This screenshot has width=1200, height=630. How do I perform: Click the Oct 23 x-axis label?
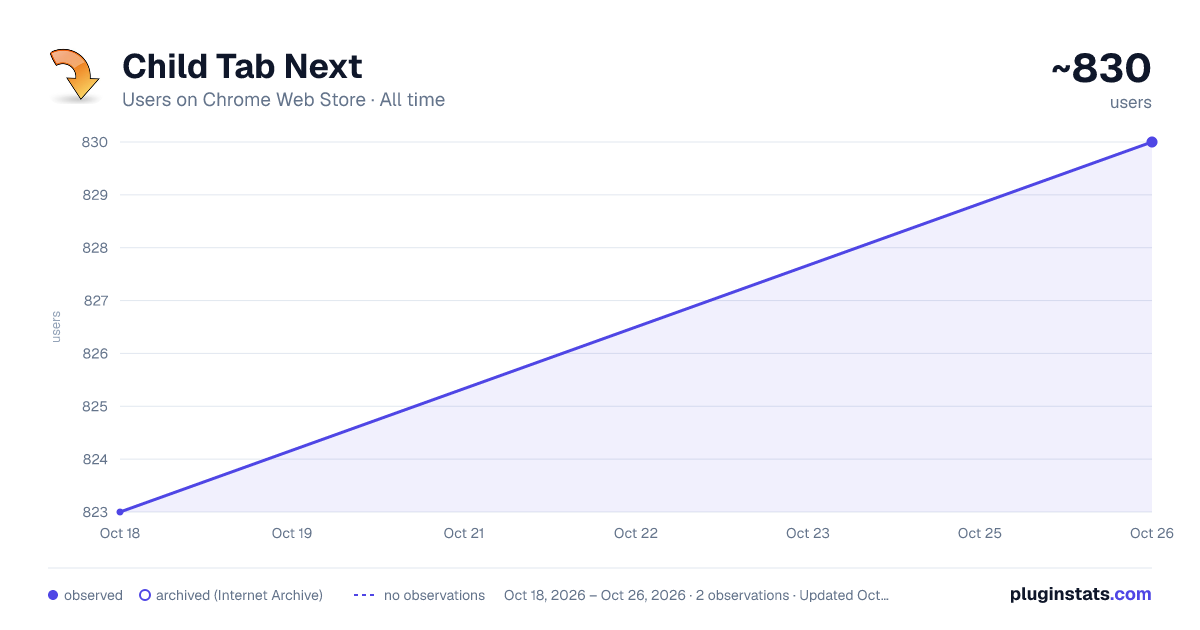pos(808,533)
